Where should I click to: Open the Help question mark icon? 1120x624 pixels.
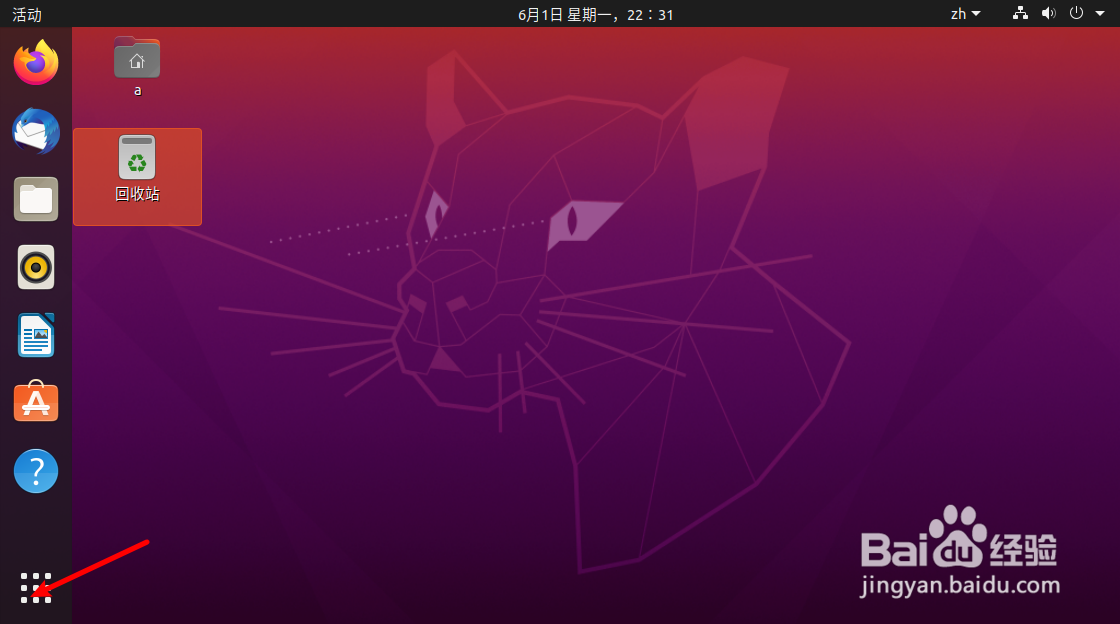tap(36, 471)
